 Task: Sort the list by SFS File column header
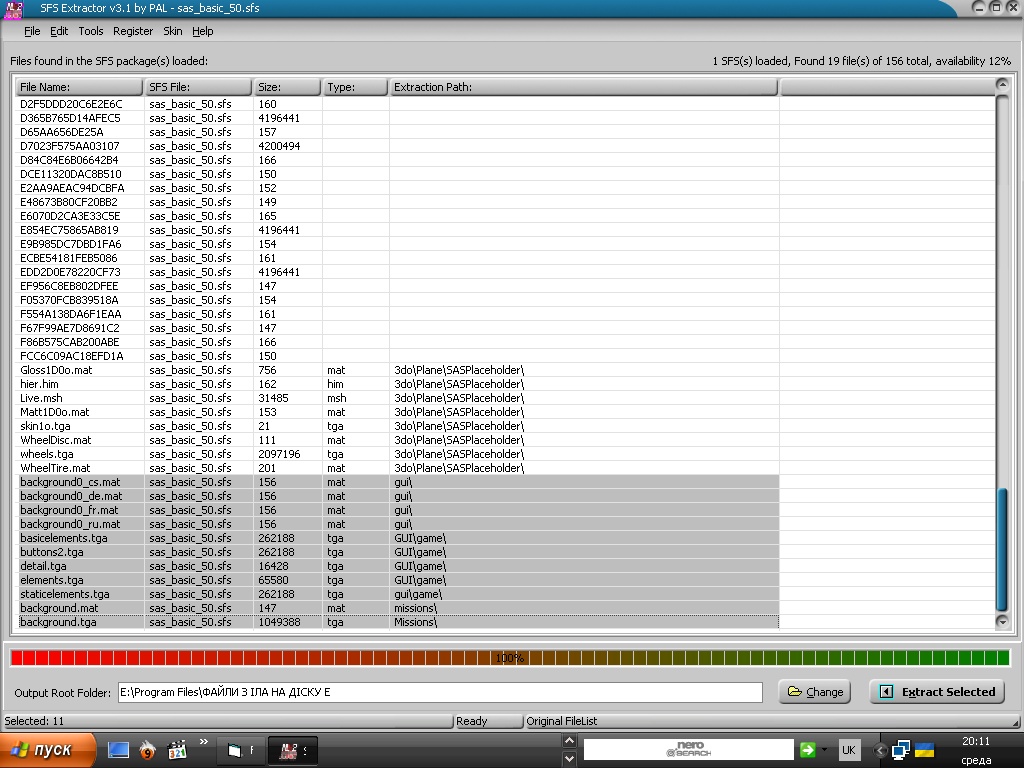point(198,87)
